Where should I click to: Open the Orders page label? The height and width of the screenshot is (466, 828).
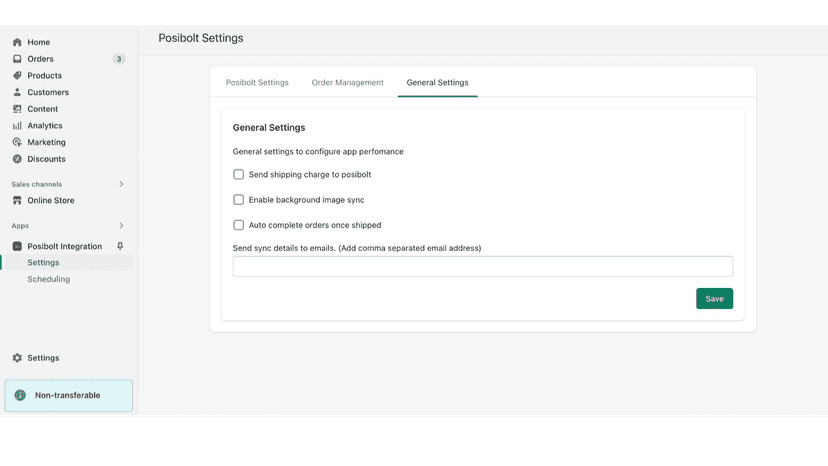coord(41,59)
